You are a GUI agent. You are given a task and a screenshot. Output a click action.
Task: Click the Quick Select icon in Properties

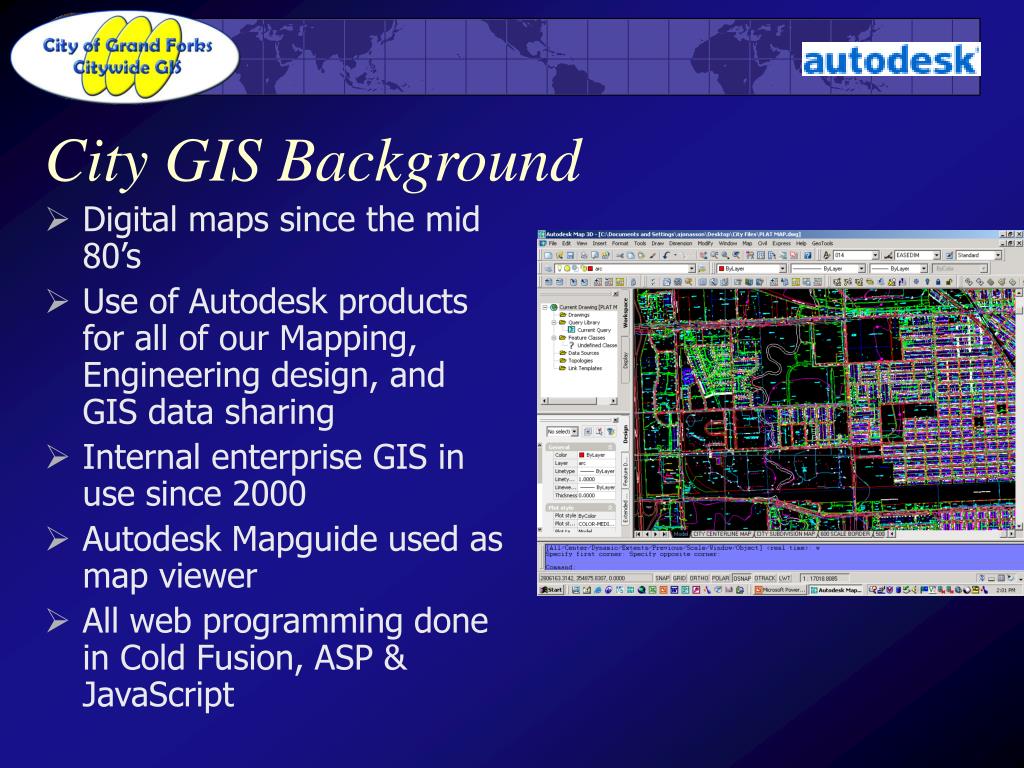[611, 432]
